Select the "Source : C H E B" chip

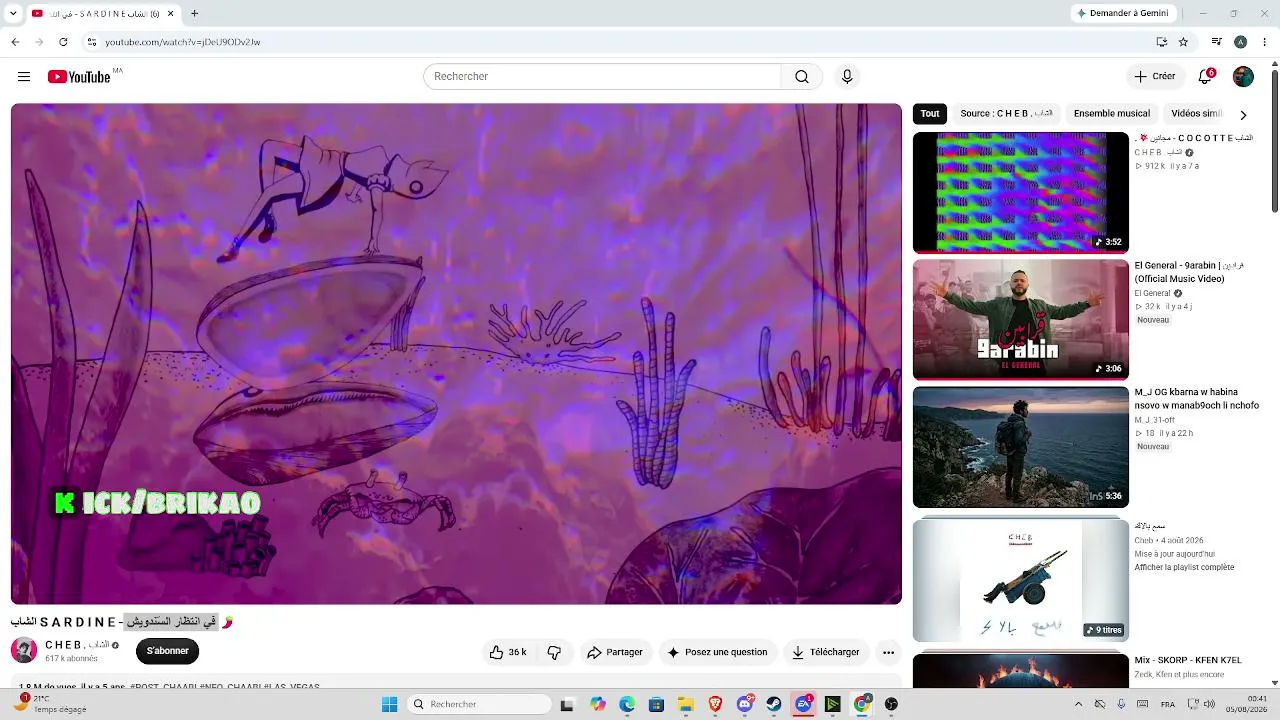coord(1006,114)
